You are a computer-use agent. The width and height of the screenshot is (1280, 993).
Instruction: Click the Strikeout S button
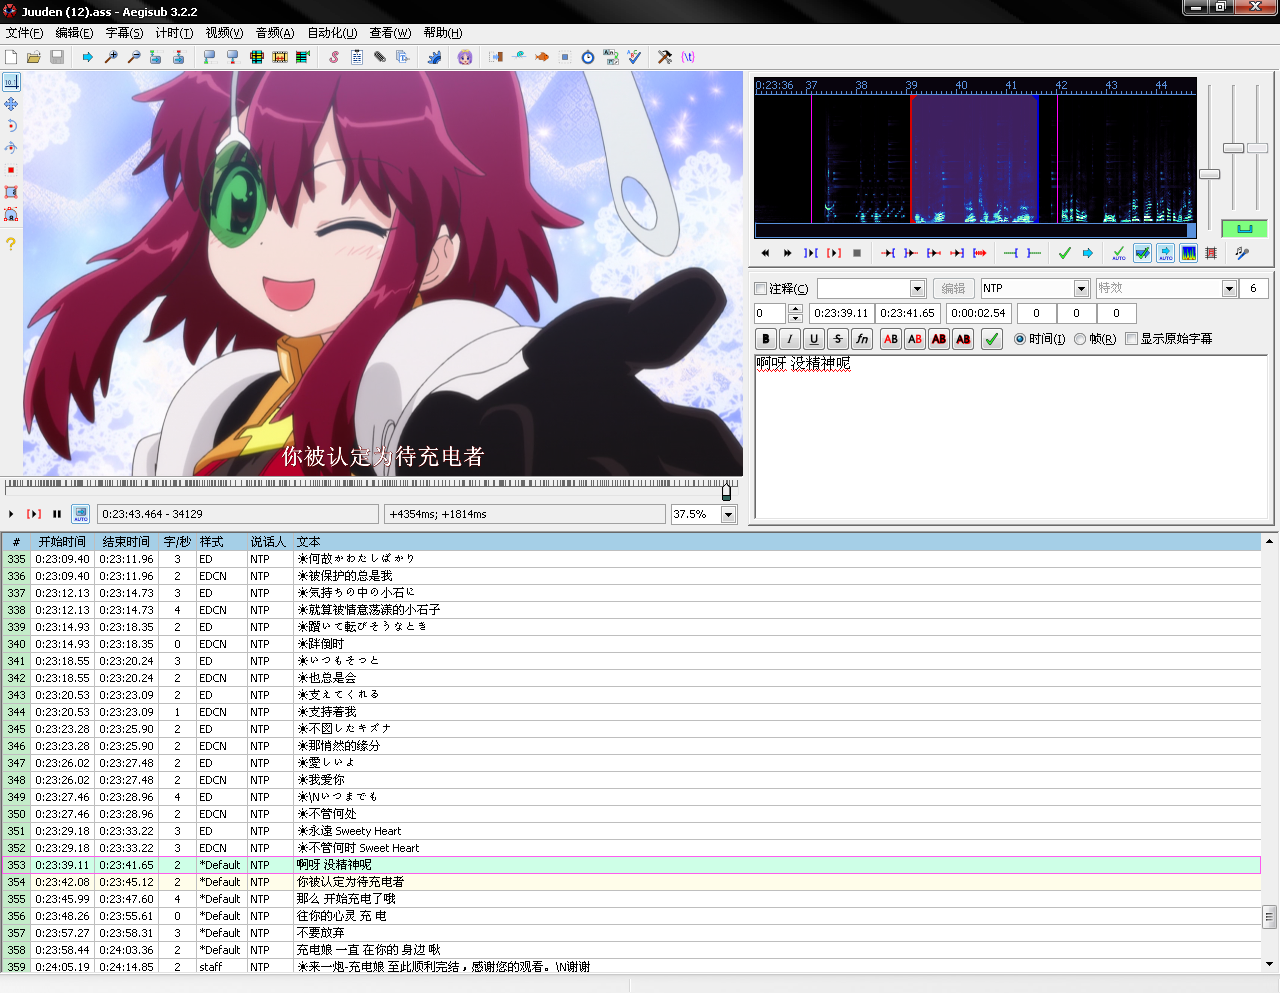[x=838, y=339]
